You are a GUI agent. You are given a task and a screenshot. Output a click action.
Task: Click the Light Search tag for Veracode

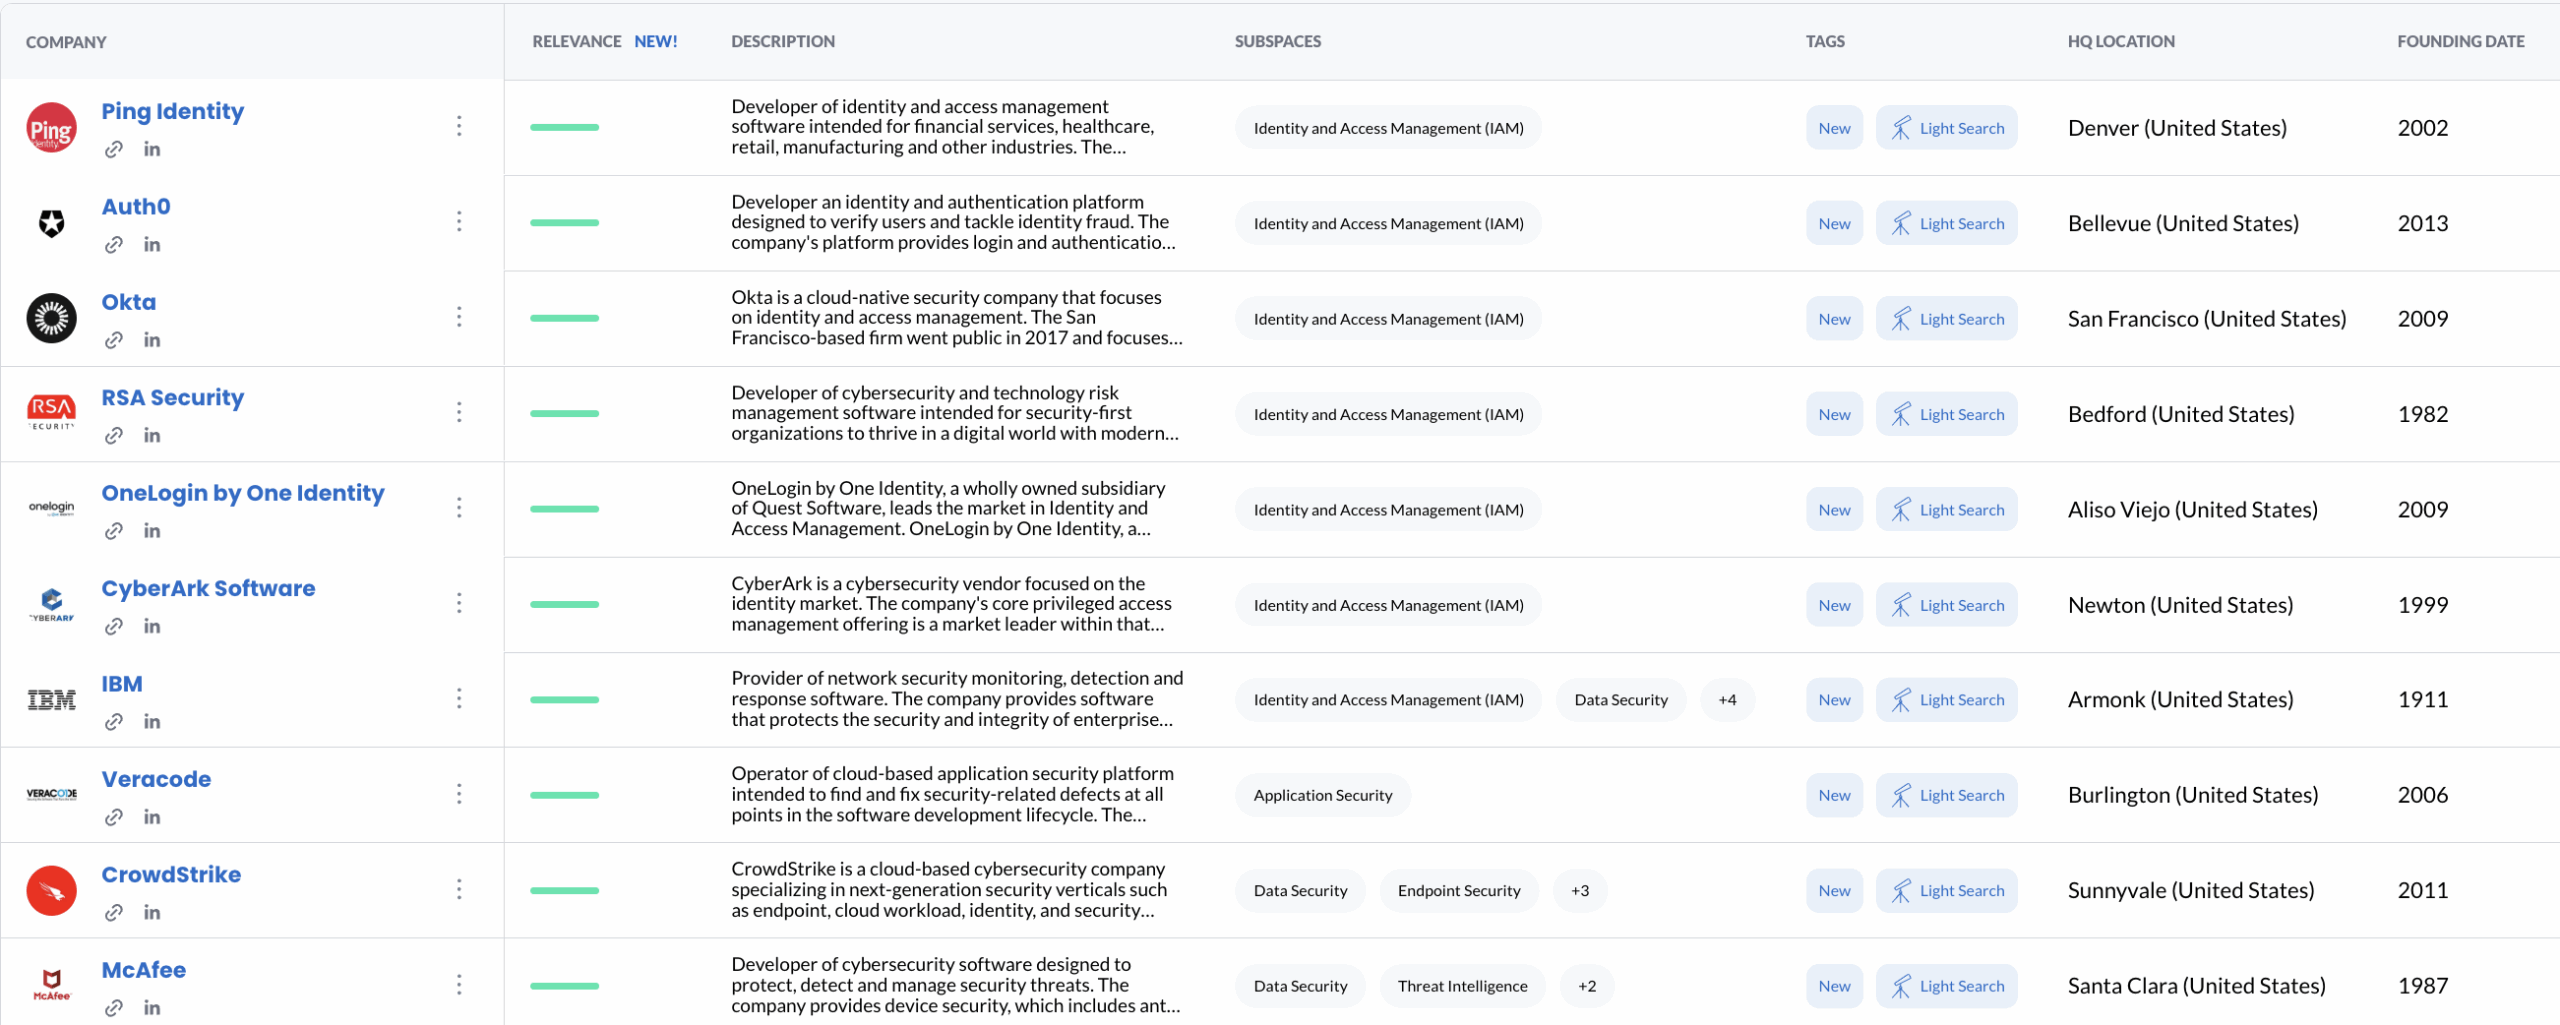tap(1946, 795)
